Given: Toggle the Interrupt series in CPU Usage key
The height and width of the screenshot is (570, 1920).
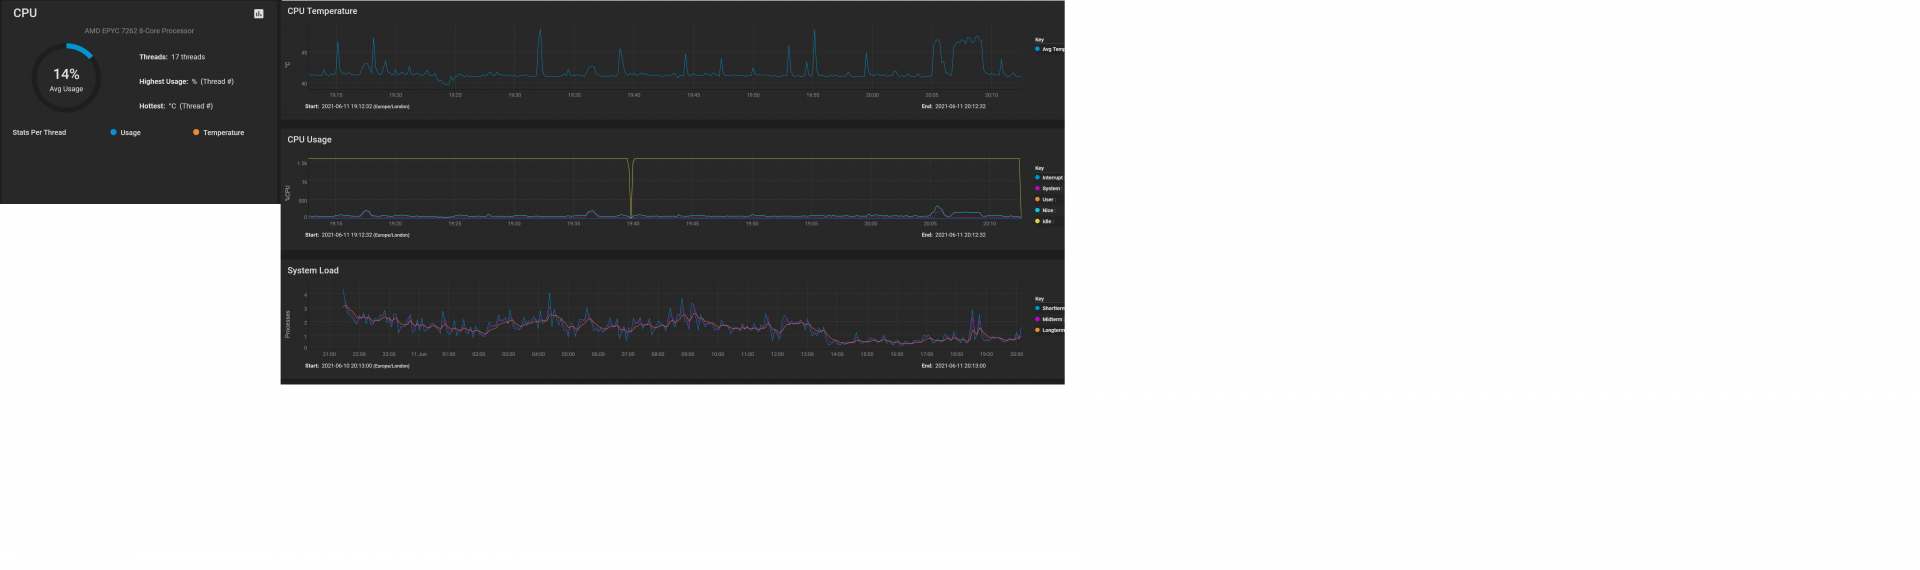Looking at the screenshot, I should [x=1050, y=178].
